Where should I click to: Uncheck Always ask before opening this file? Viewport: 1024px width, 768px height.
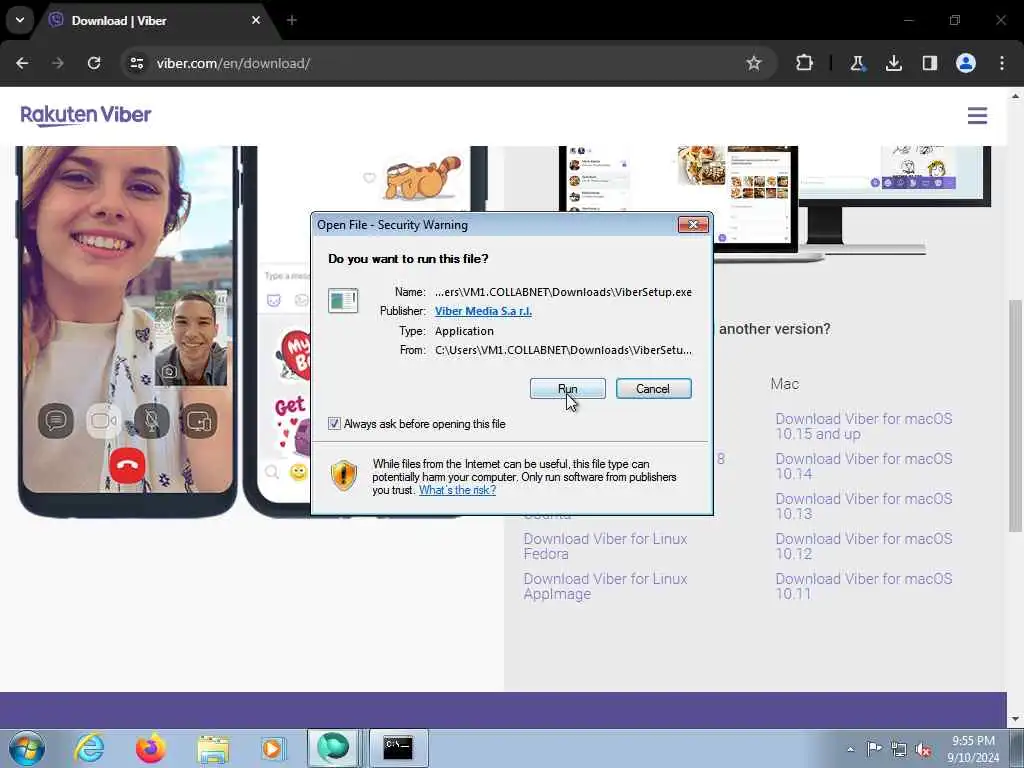(334, 424)
